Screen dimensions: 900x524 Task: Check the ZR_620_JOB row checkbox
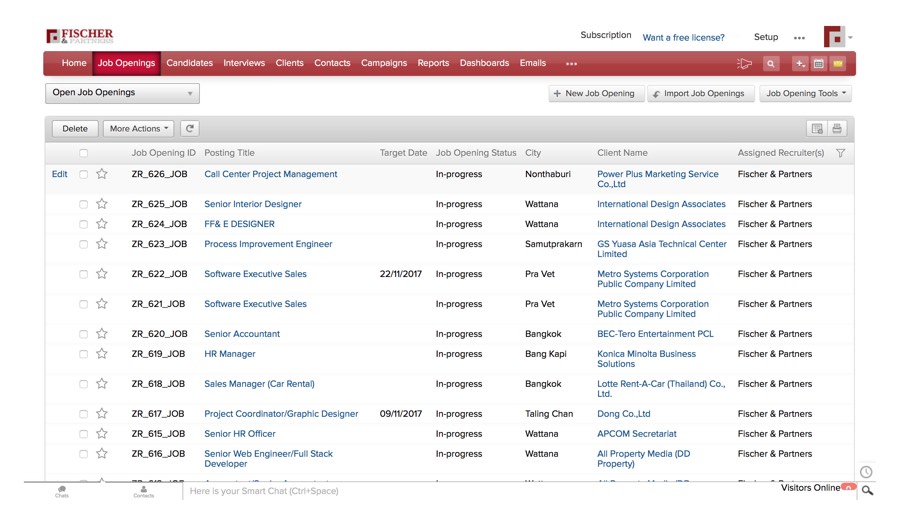point(84,334)
